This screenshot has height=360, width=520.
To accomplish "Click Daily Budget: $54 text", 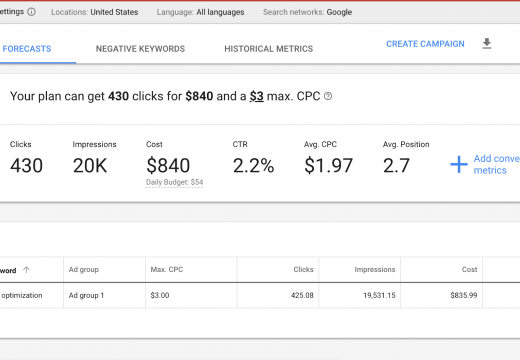I will 174,182.
